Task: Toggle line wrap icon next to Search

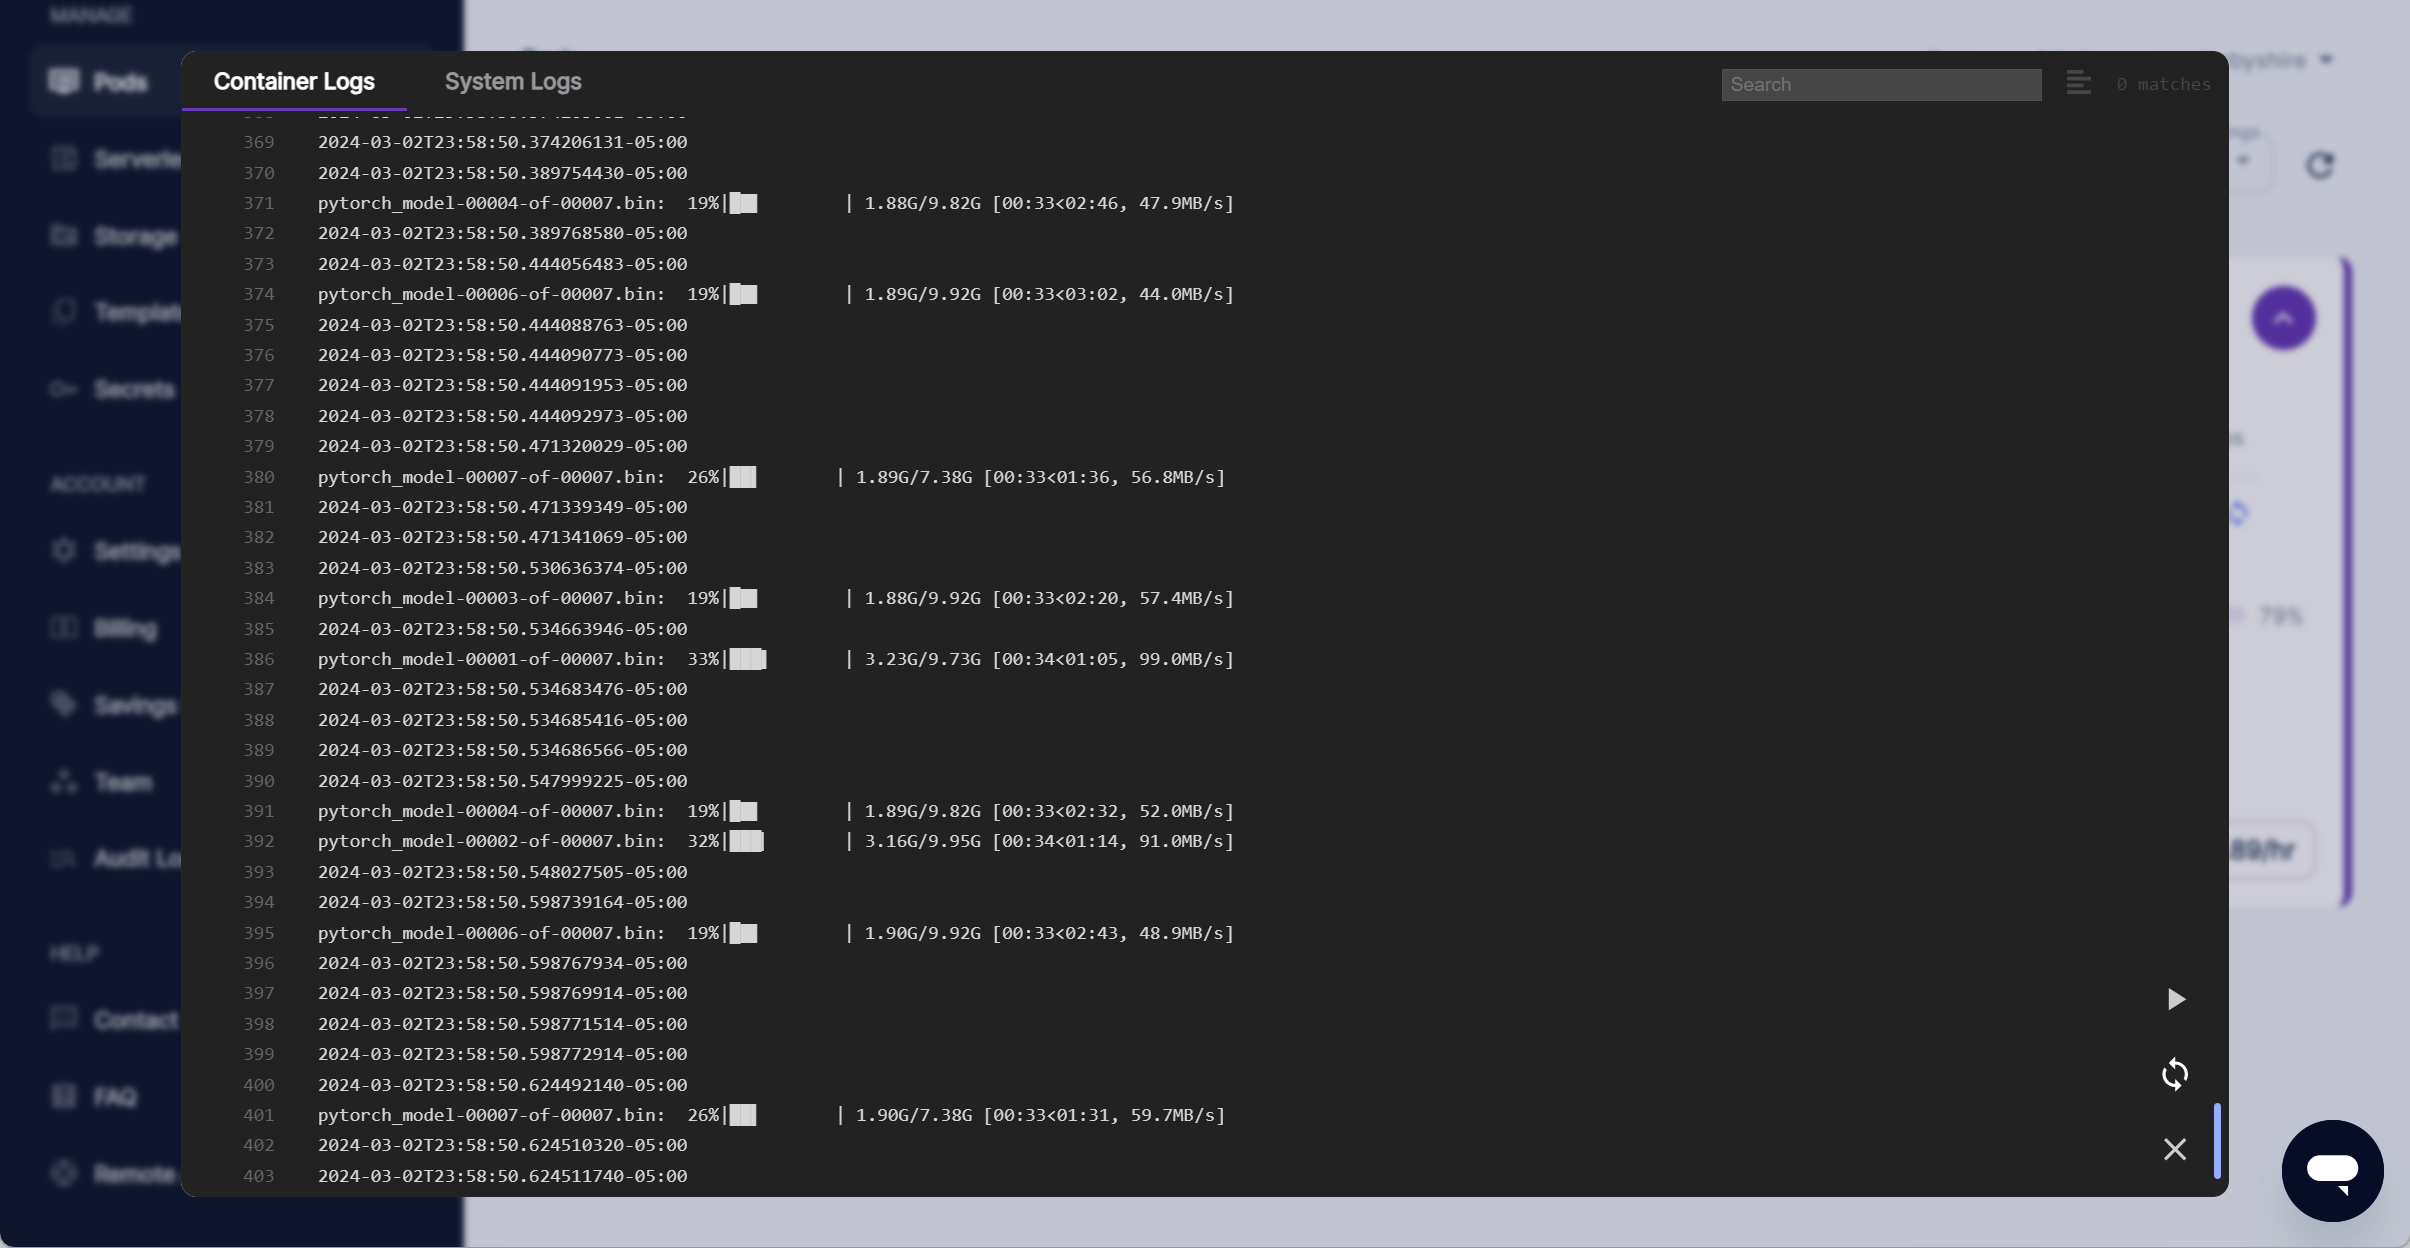Action: 2078,83
